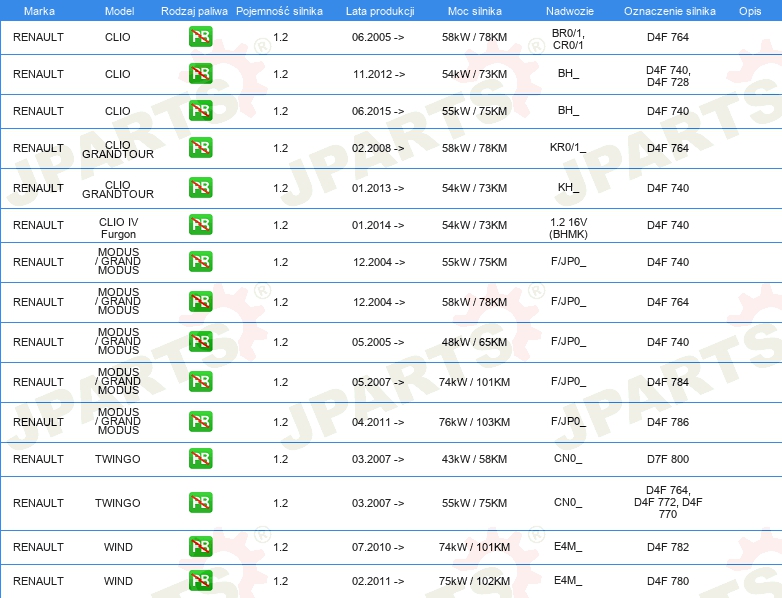Click the power value 76kW / 103KM
The image size is (782, 598).
tap(474, 421)
